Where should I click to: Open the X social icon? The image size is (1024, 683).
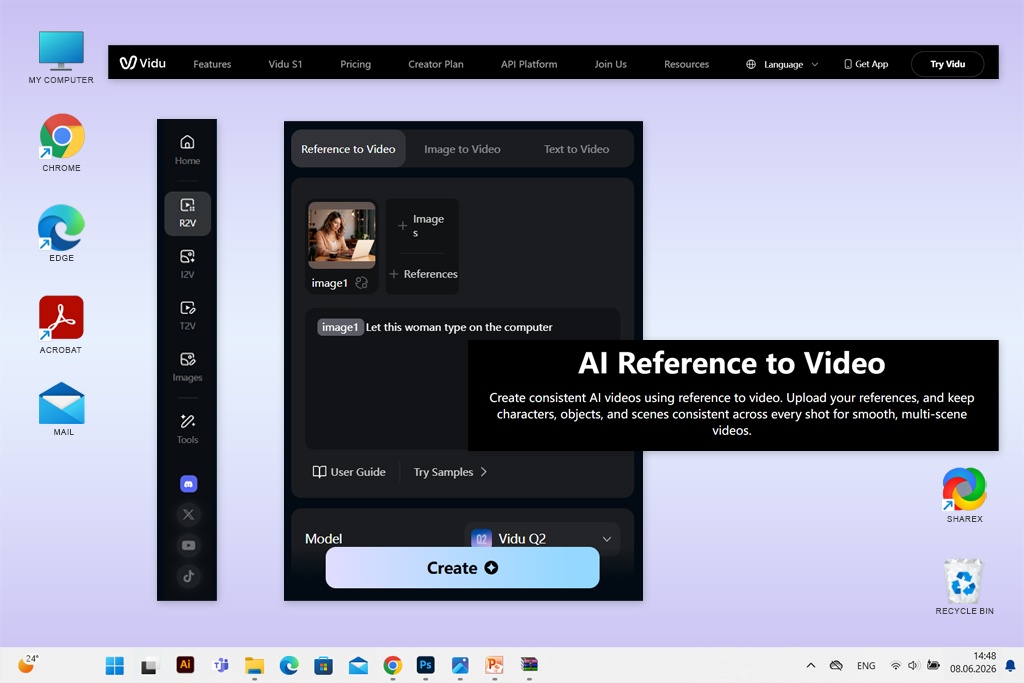point(188,515)
